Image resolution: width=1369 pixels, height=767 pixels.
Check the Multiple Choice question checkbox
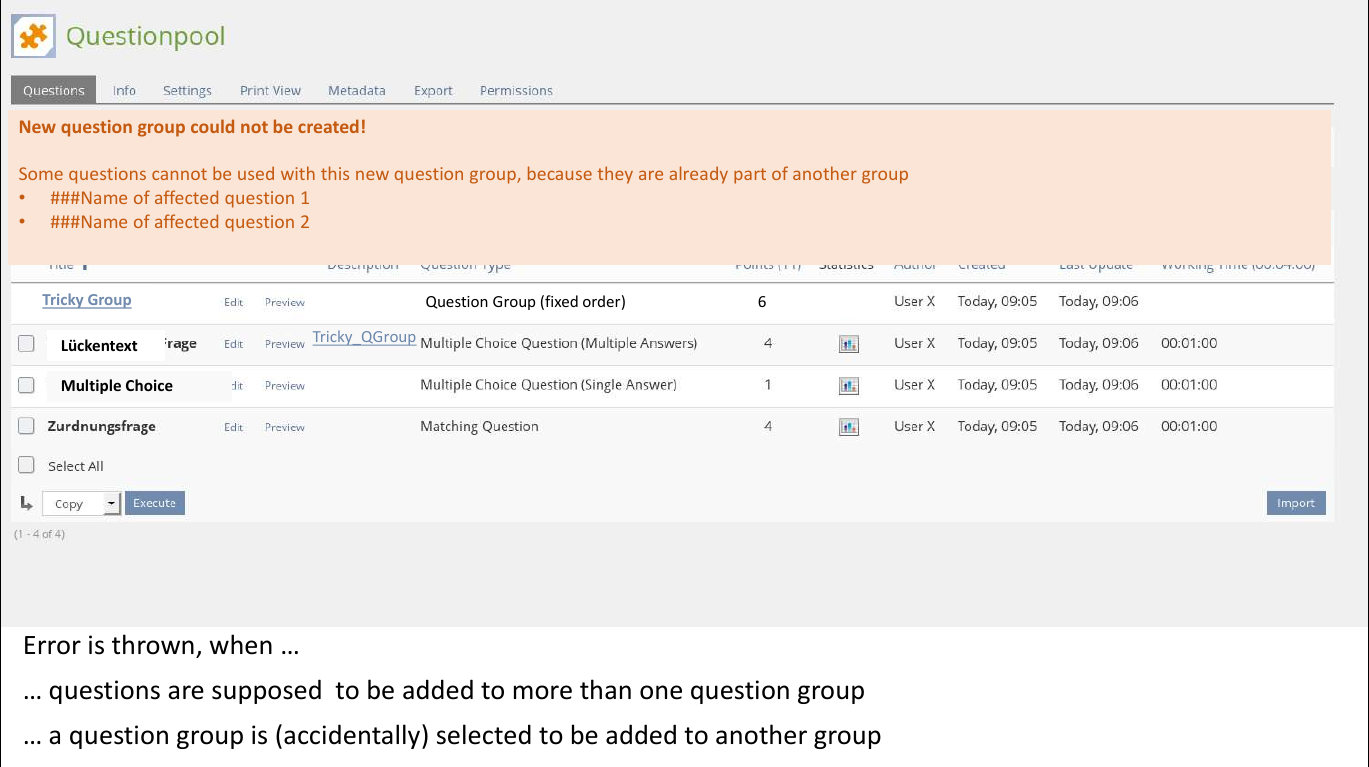(27, 385)
